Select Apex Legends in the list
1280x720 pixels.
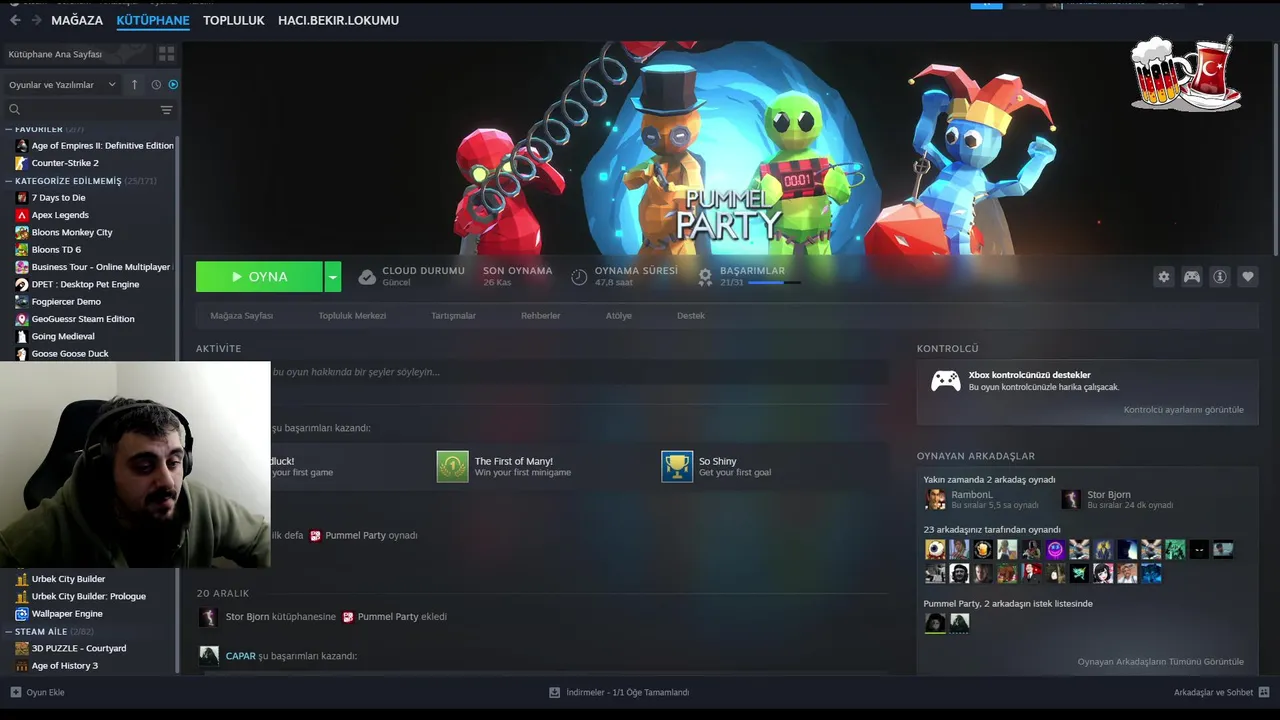[60, 215]
